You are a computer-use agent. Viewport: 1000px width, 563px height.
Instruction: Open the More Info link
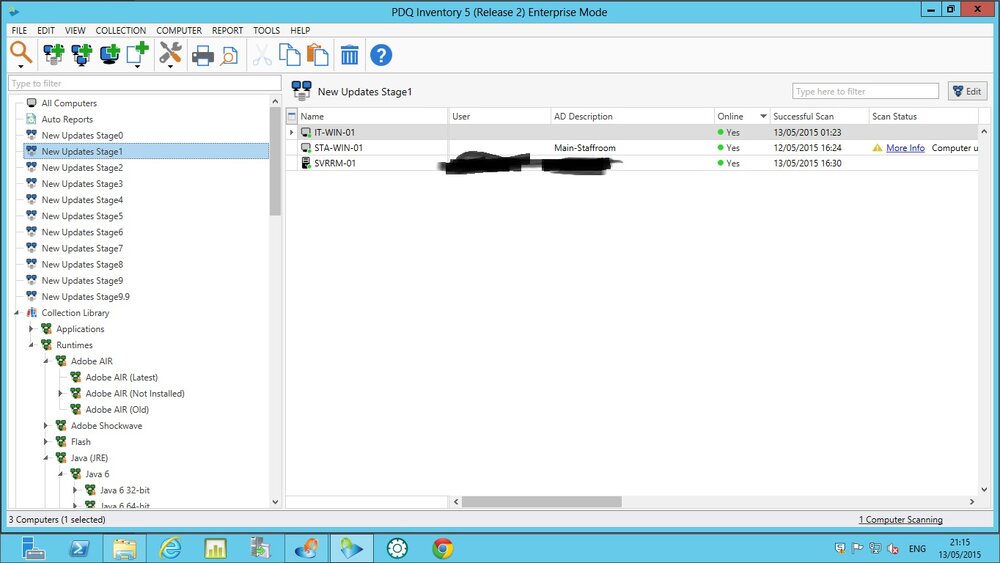[905, 148]
